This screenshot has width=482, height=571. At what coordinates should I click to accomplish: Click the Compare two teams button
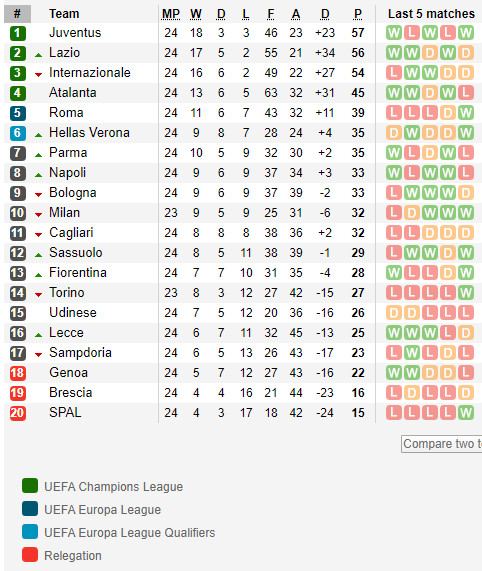tap(442, 444)
